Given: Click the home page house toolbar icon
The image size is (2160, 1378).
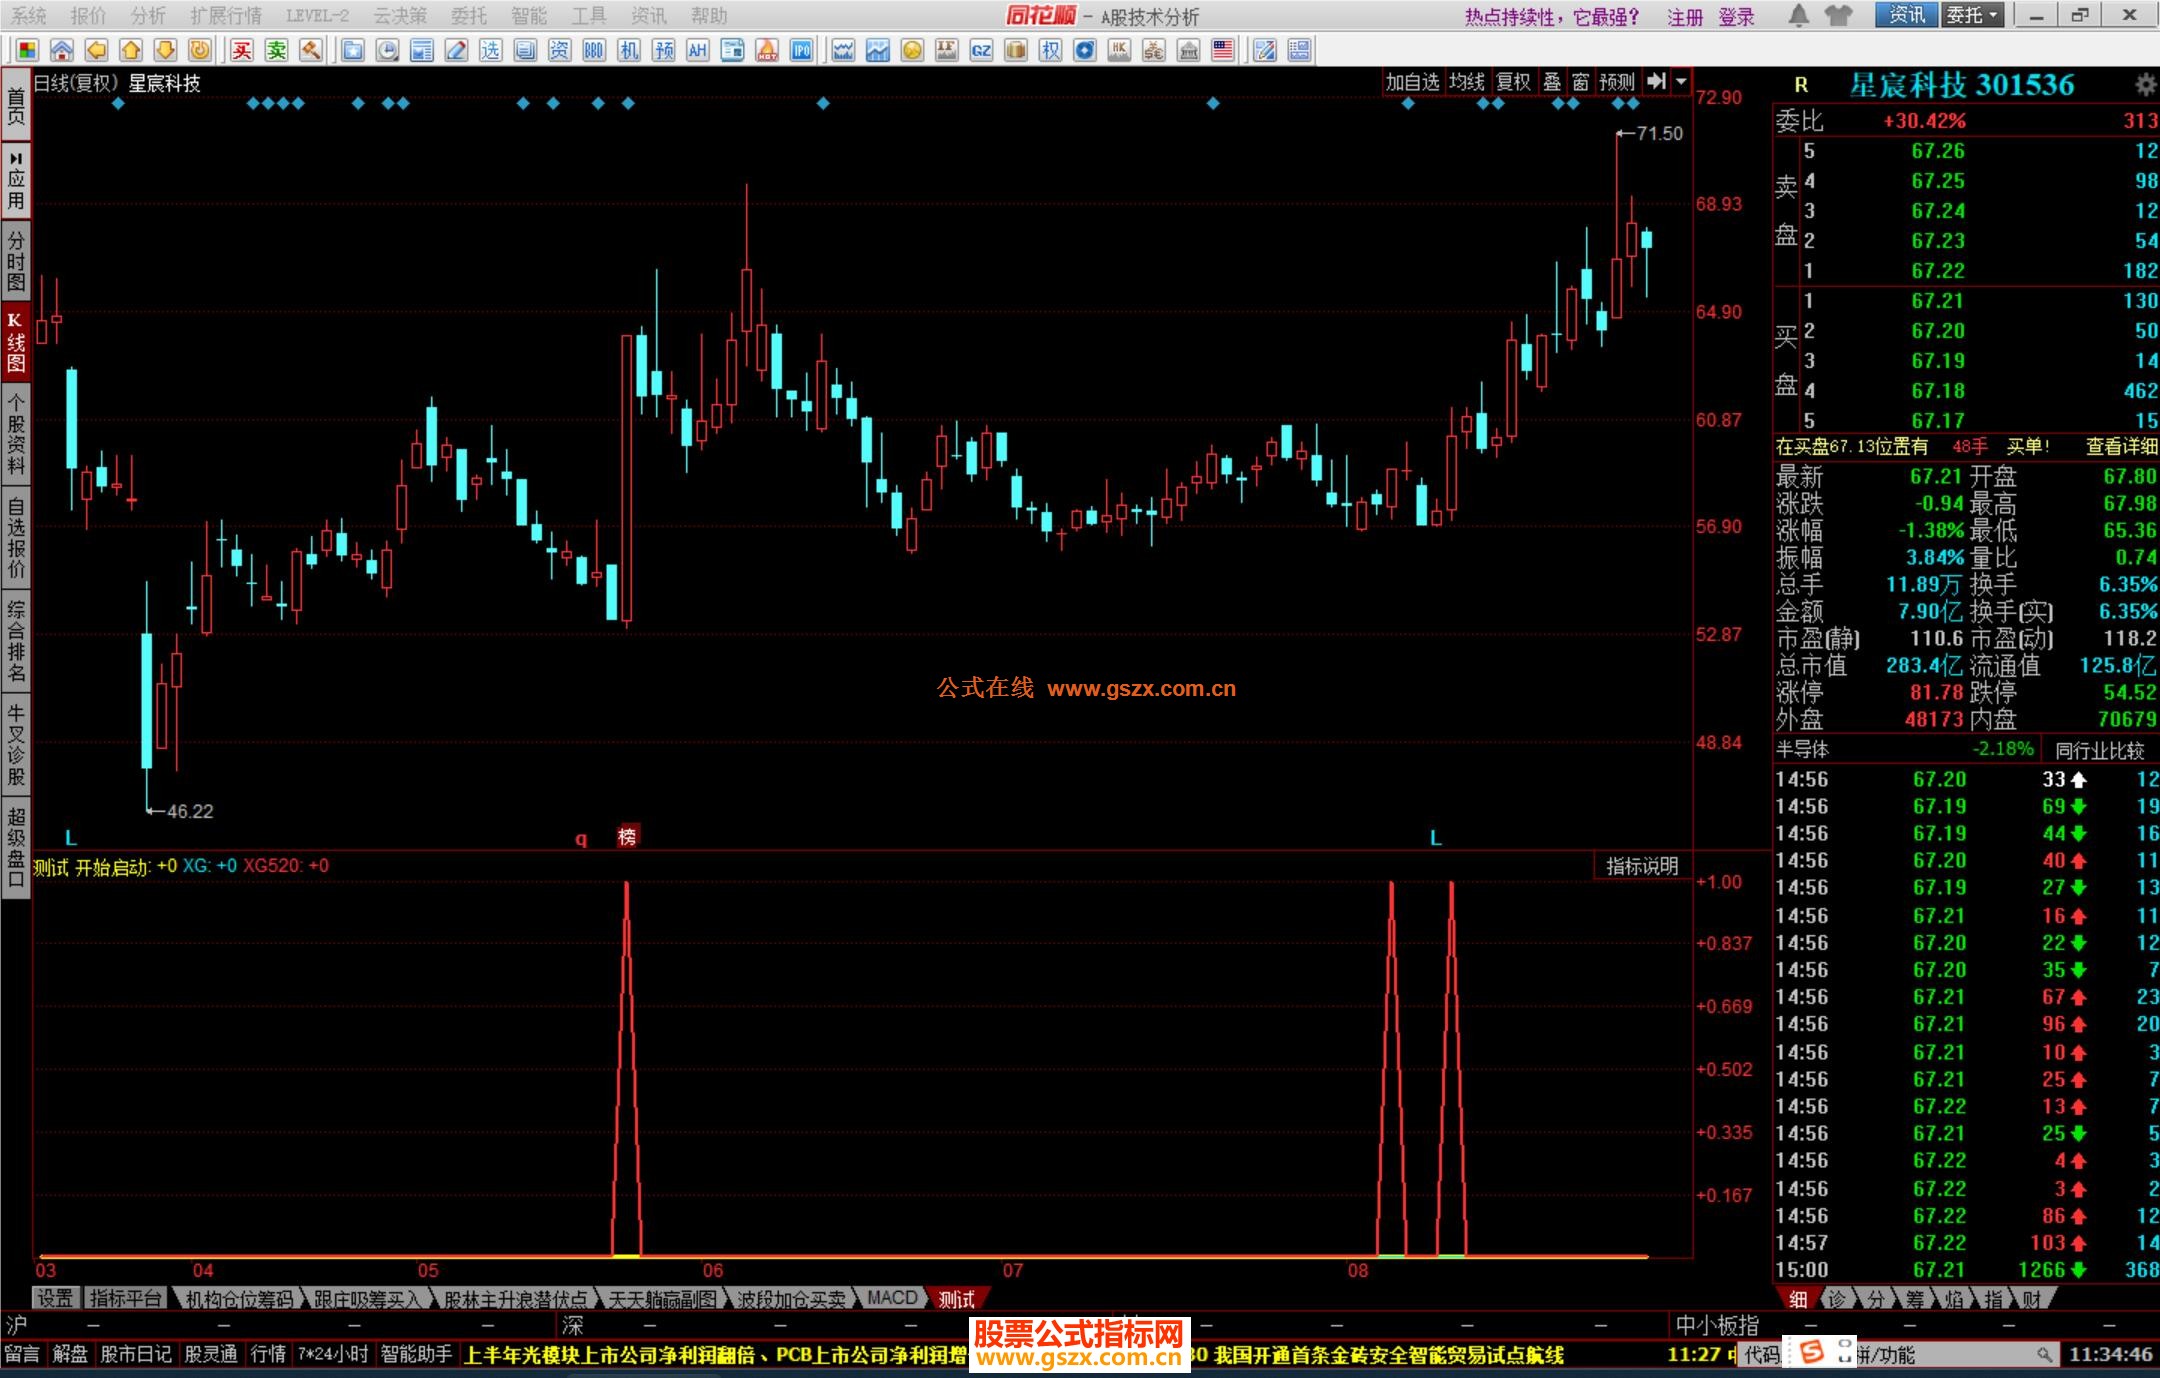Looking at the screenshot, I should (x=62, y=50).
